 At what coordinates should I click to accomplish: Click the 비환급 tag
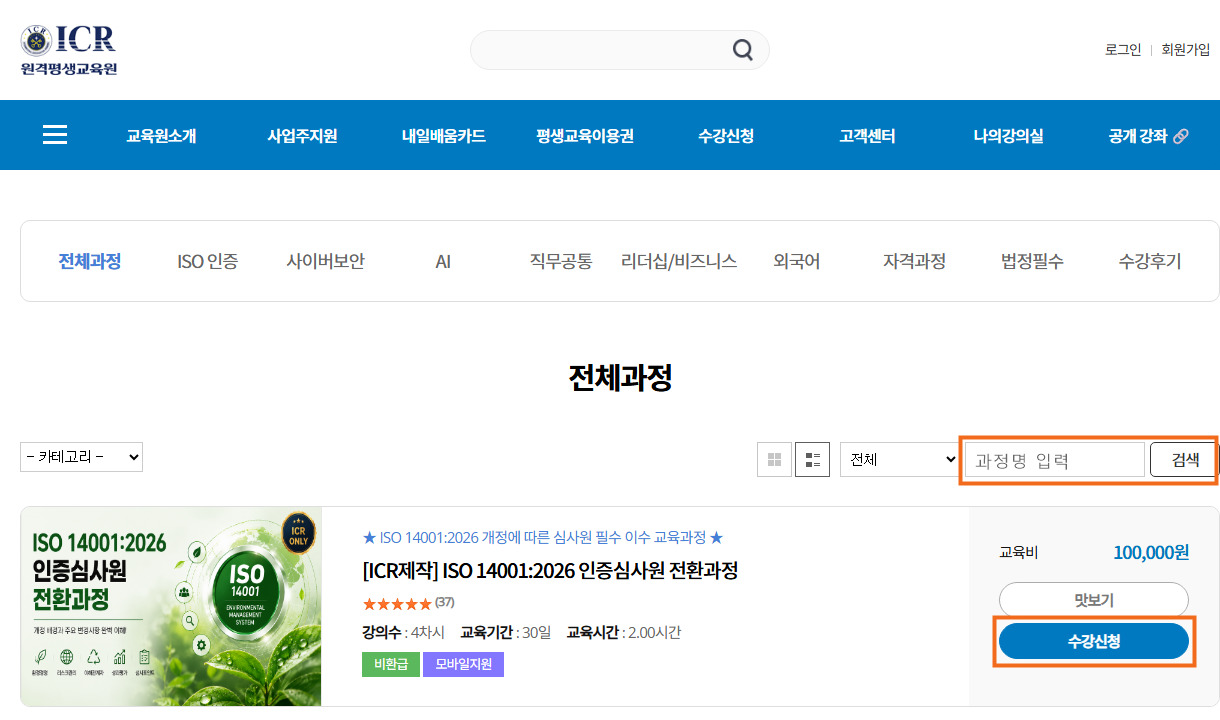[x=391, y=664]
